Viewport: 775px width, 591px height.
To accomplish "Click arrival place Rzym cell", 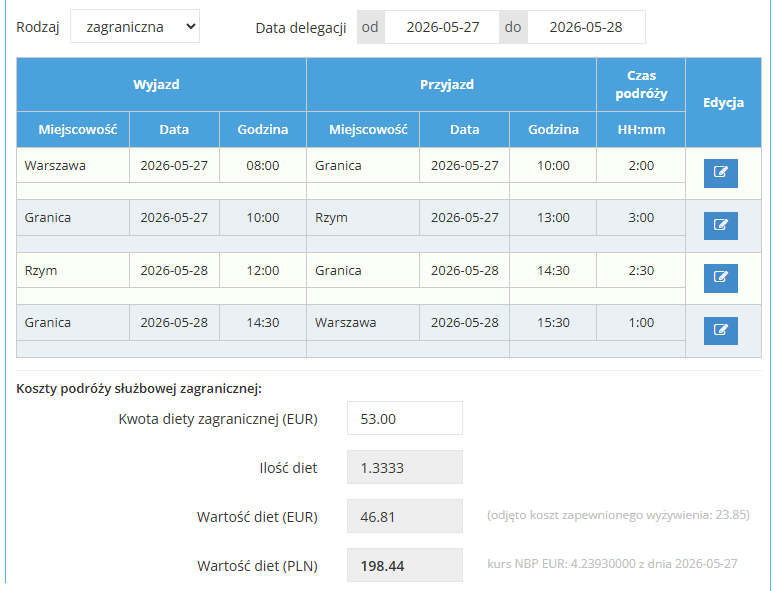I will click(x=363, y=218).
